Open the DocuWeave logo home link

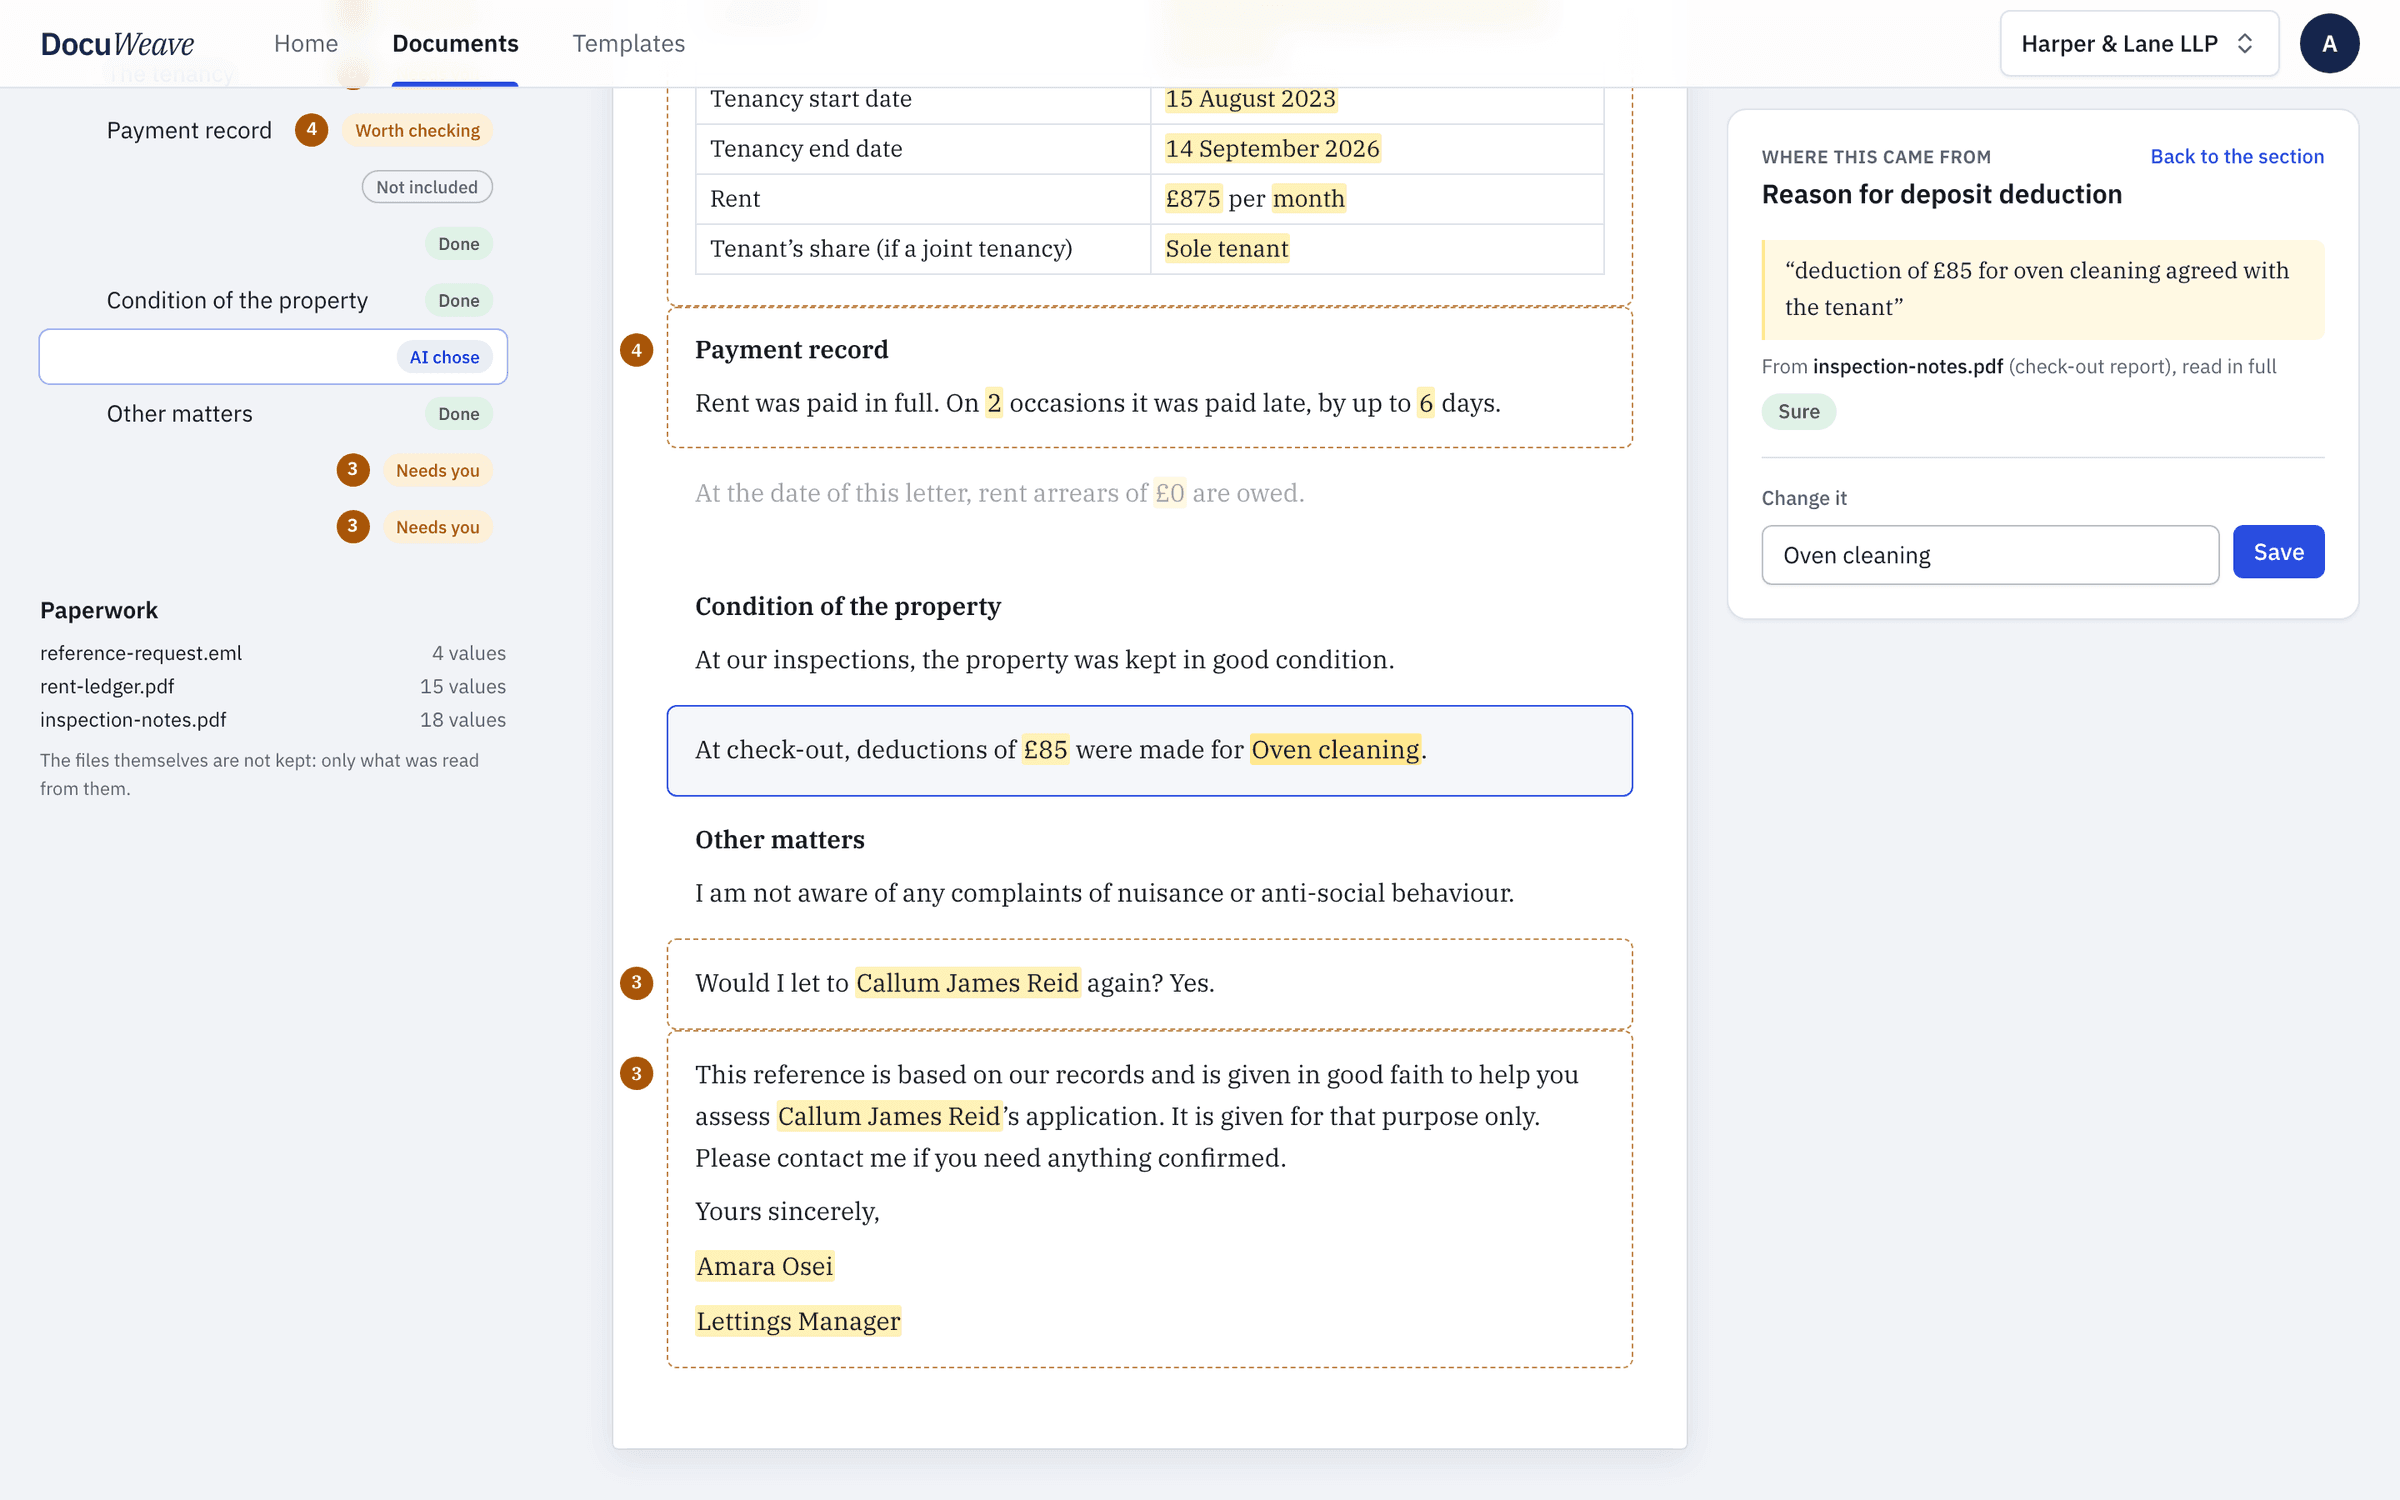point(117,44)
